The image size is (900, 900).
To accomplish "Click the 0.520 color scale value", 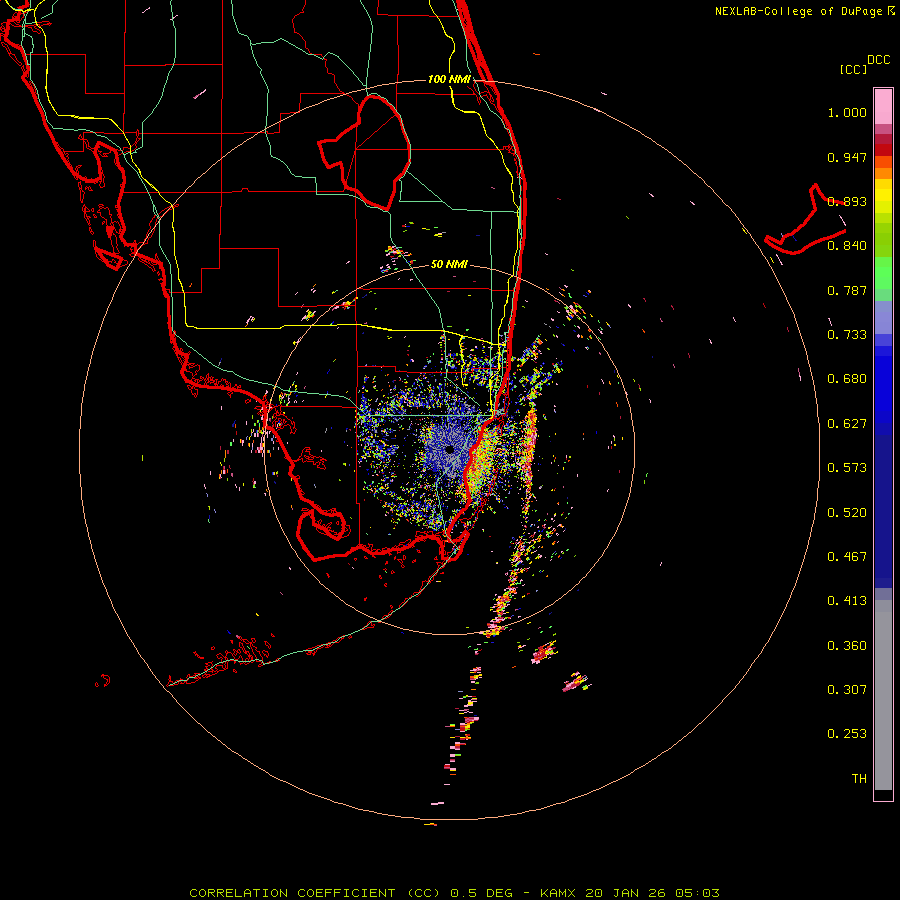I will click(x=847, y=513).
